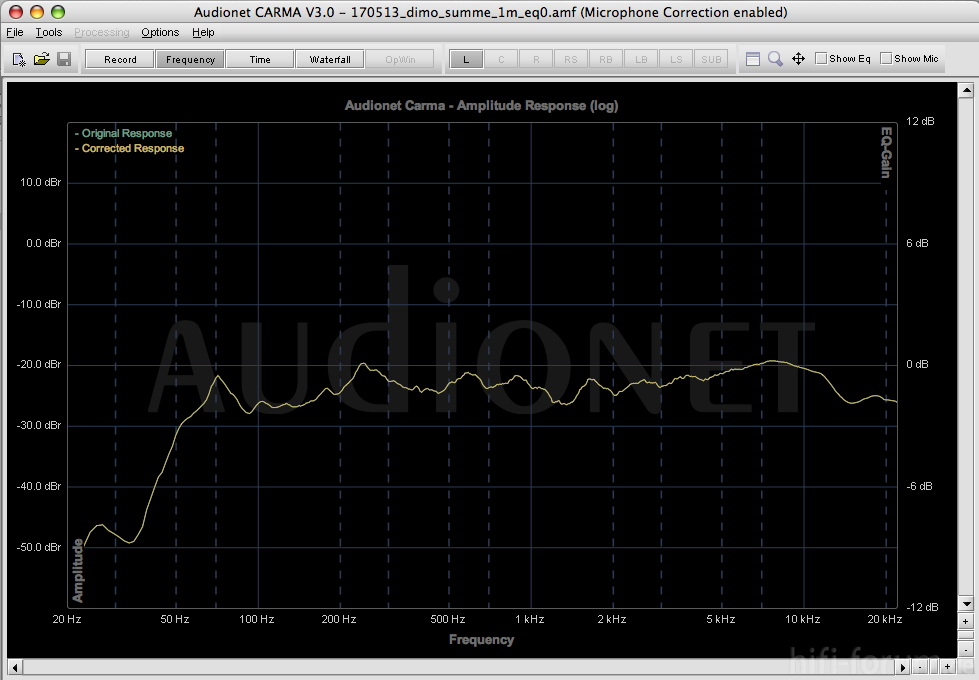Click the window layout icon in toolbar
Screen dimensions: 979x680
point(753,59)
